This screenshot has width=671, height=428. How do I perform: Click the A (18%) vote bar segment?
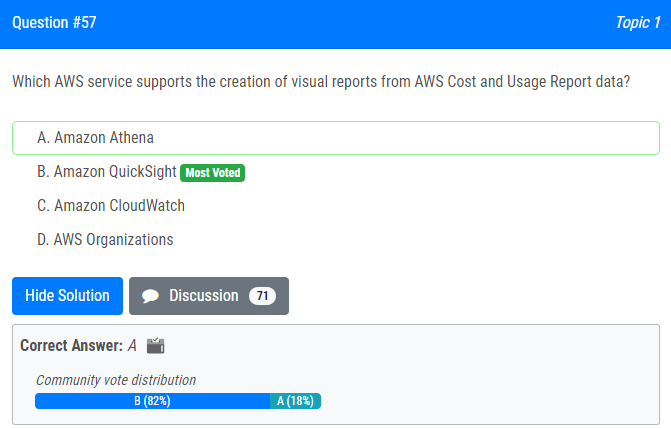point(295,401)
